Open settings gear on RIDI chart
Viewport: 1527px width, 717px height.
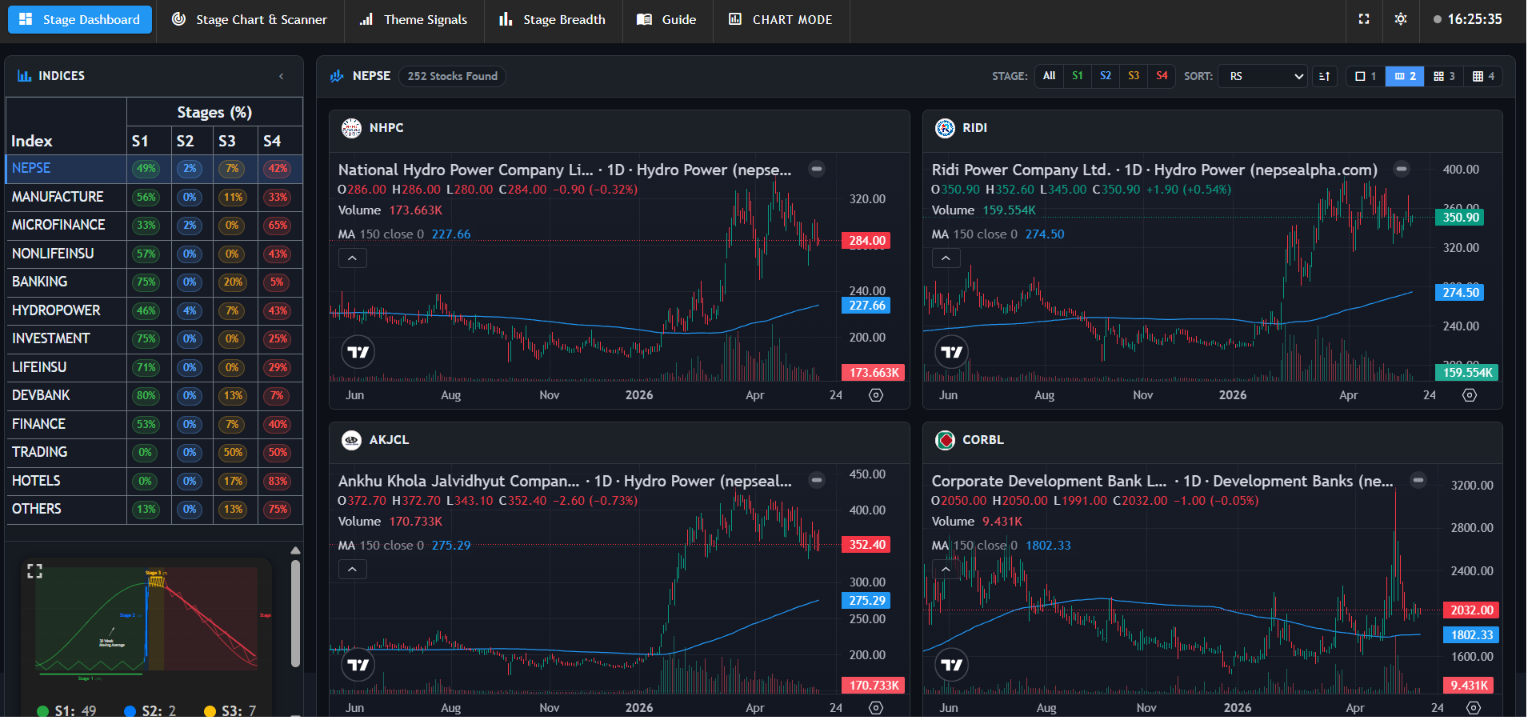(x=1469, y=395)
